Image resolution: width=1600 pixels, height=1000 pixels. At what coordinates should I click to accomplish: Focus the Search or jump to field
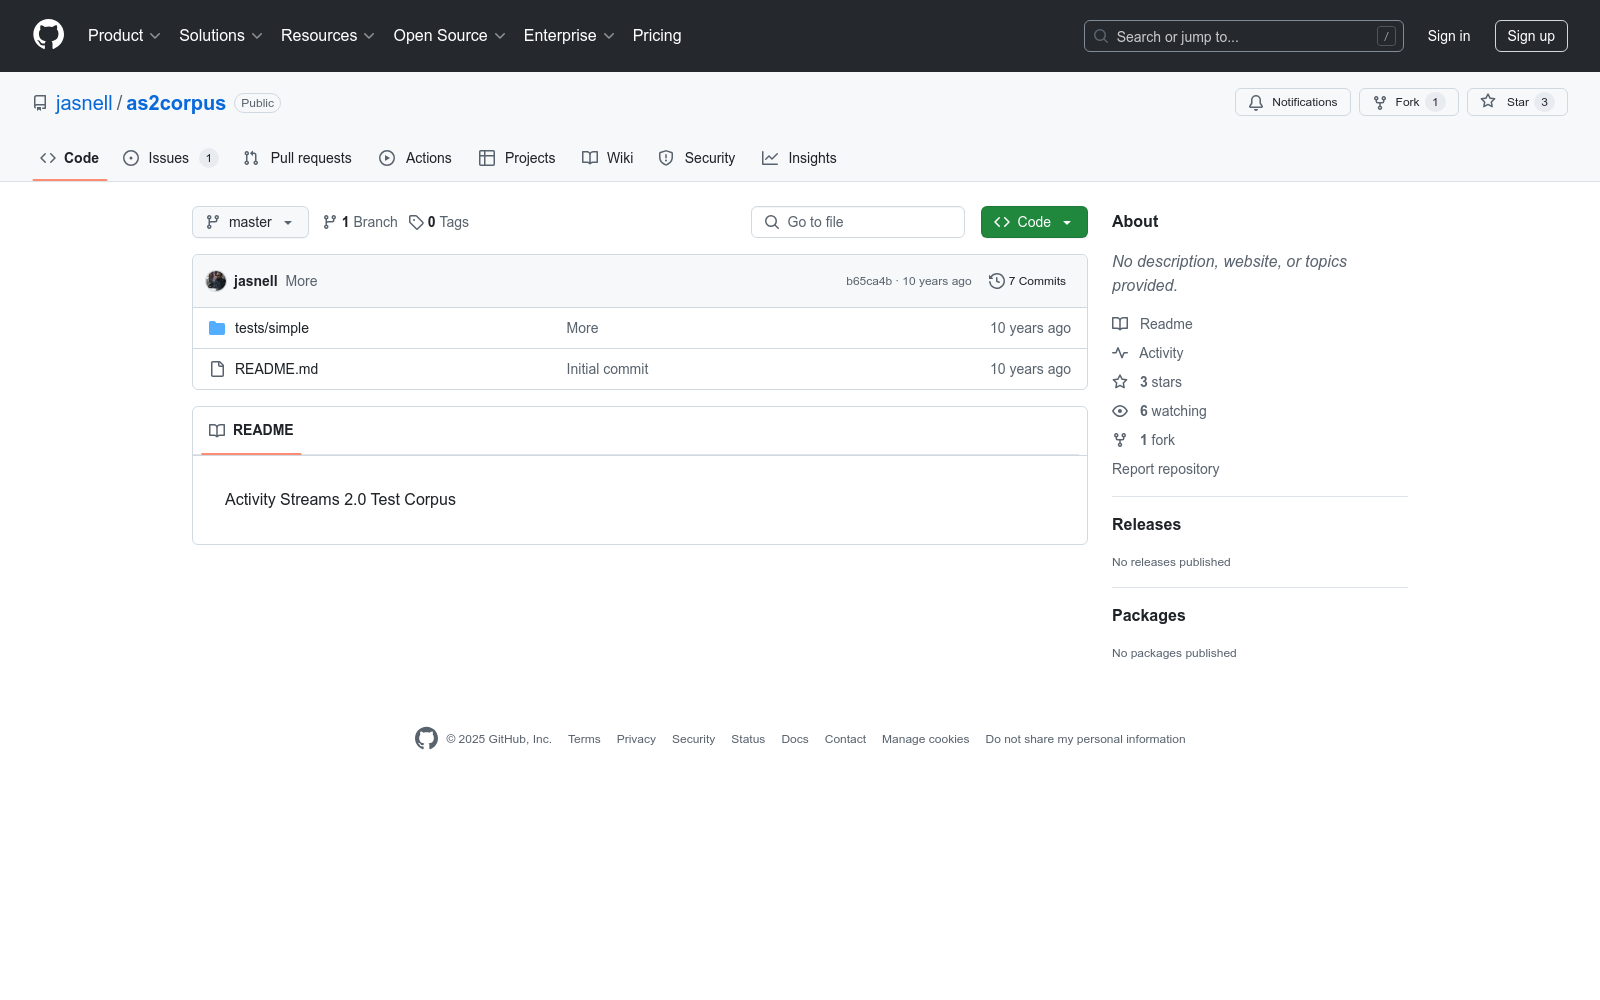(x=1244, y=36)
